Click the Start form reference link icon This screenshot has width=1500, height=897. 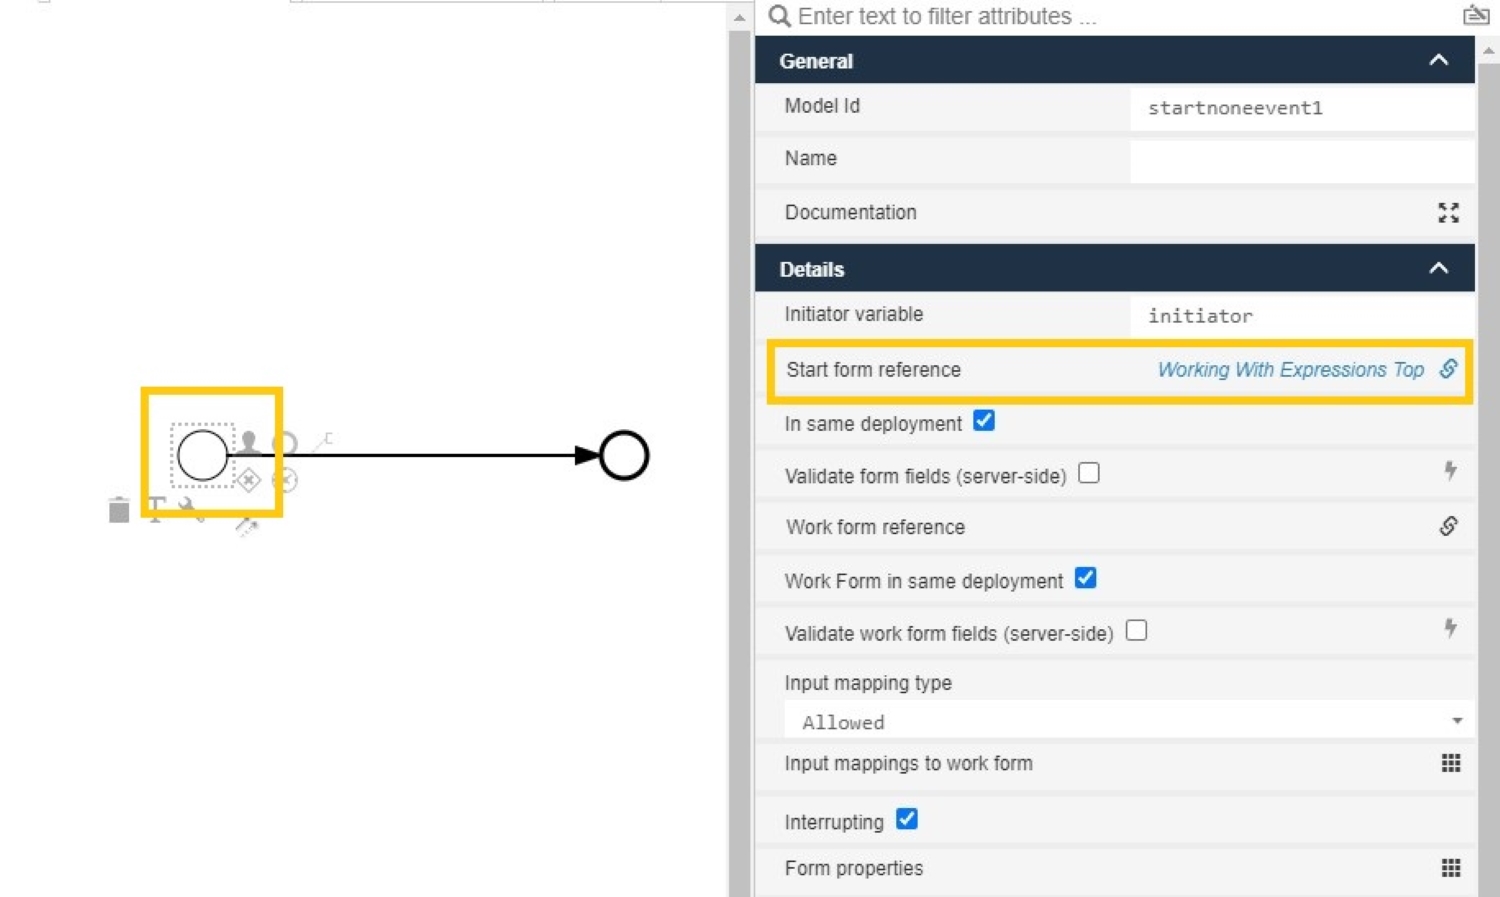coord(1448,369)
